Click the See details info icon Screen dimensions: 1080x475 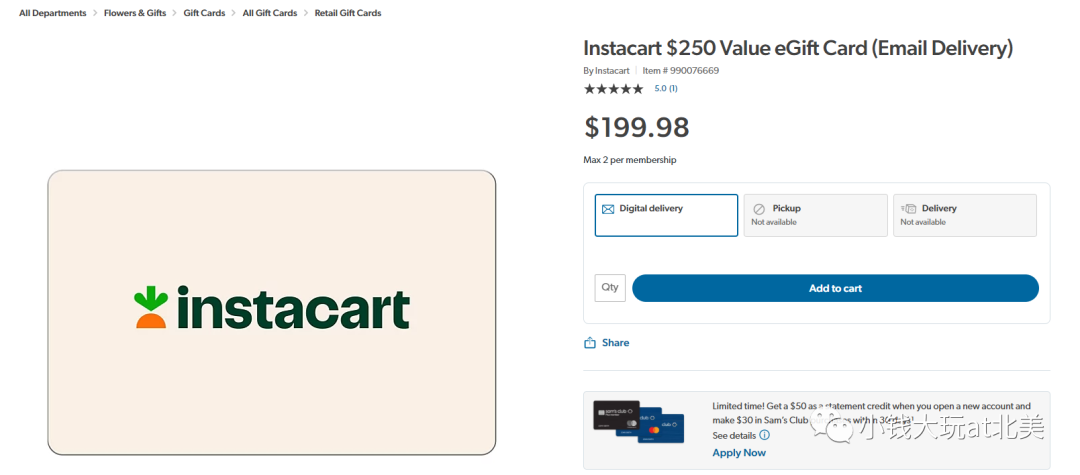(765, 436)
